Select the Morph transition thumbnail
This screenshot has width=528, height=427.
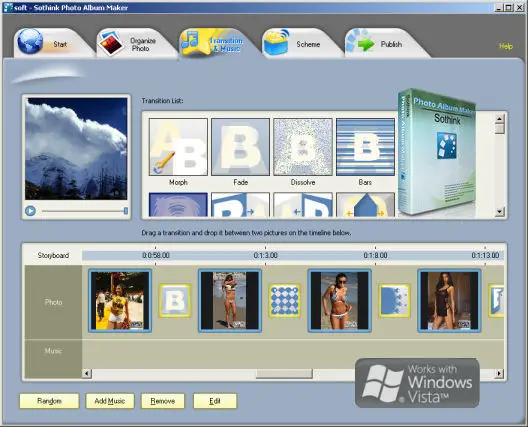point(178,147)
